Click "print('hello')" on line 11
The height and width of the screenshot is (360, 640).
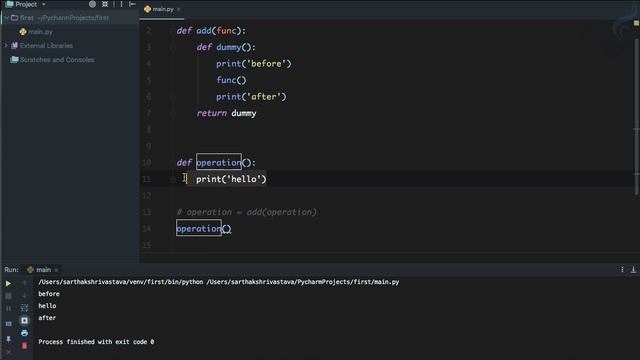[231, 179]
